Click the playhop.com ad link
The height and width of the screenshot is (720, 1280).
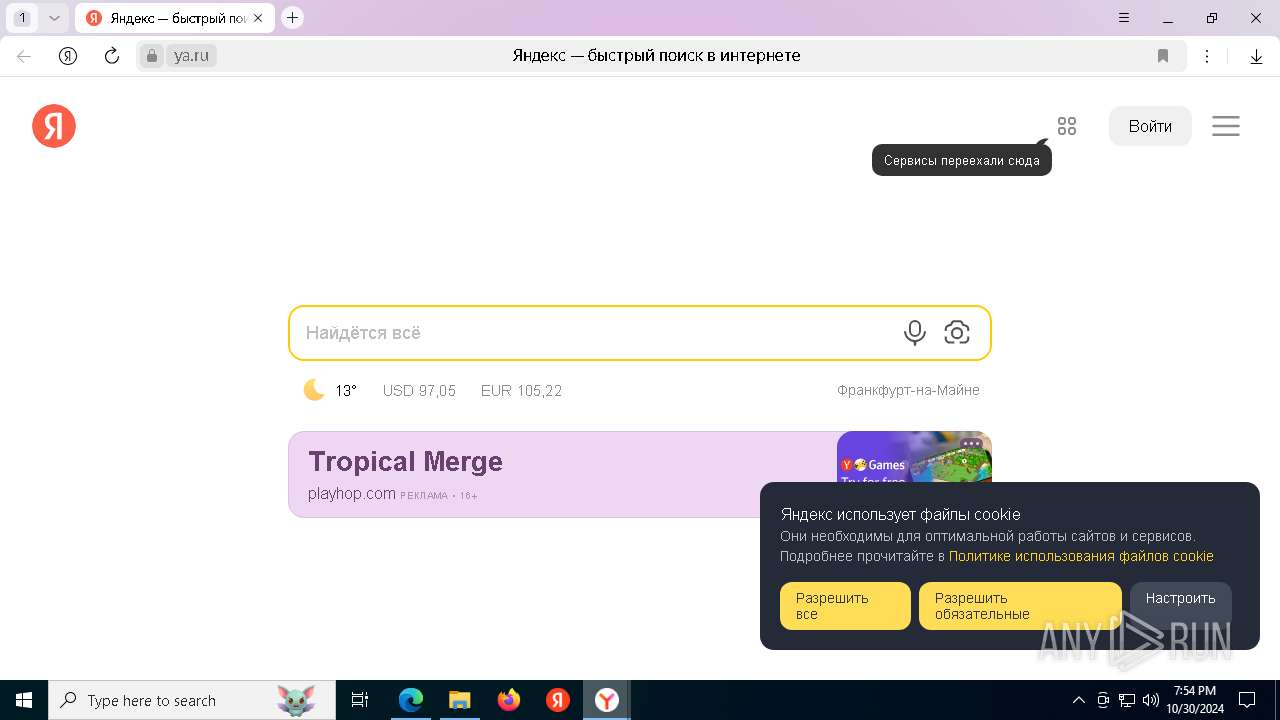352,493
